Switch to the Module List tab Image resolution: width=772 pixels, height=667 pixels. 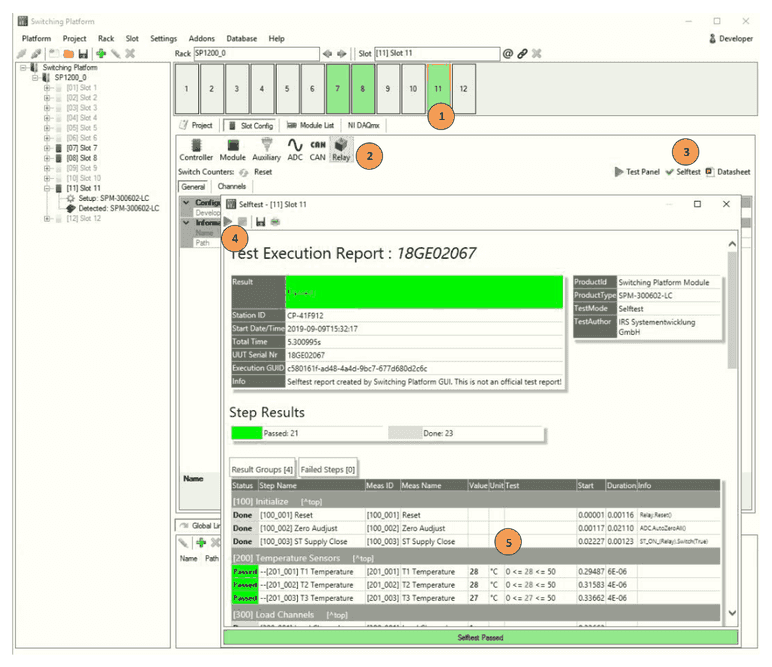(311, 126)
